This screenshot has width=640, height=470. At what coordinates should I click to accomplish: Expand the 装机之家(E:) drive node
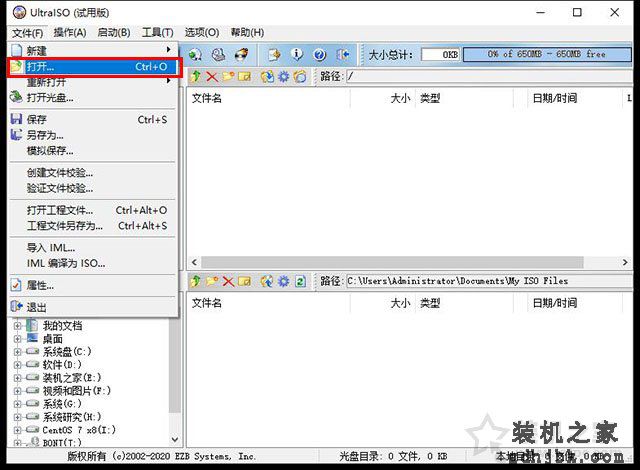tap(18, 378)
